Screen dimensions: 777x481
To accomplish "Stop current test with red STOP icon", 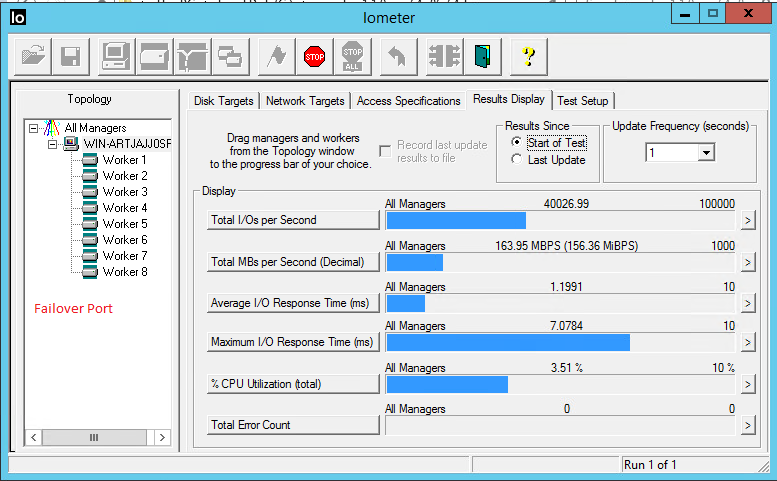I will pos(315,56).
